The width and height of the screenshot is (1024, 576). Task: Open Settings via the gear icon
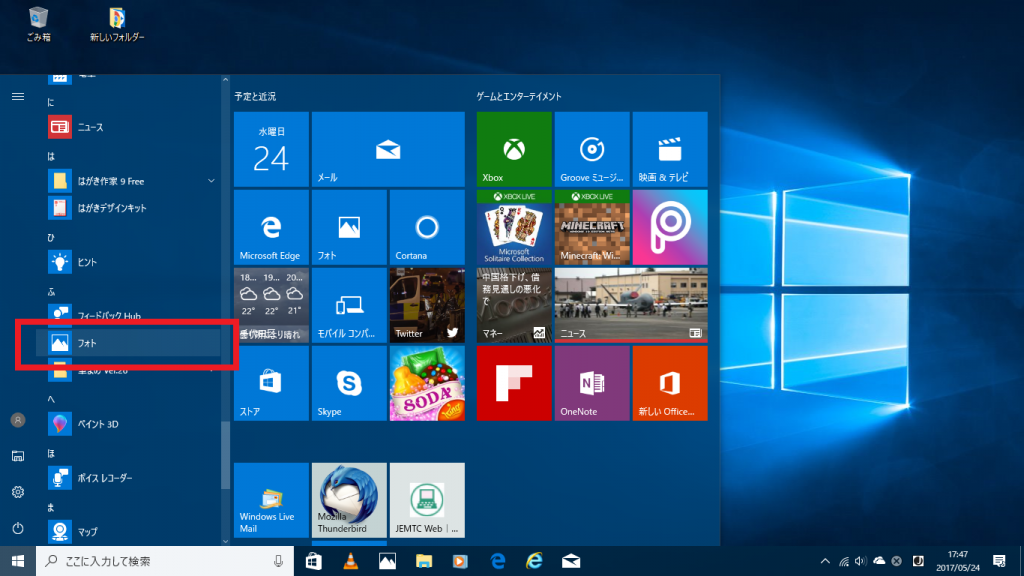click(x=17, y=492)
